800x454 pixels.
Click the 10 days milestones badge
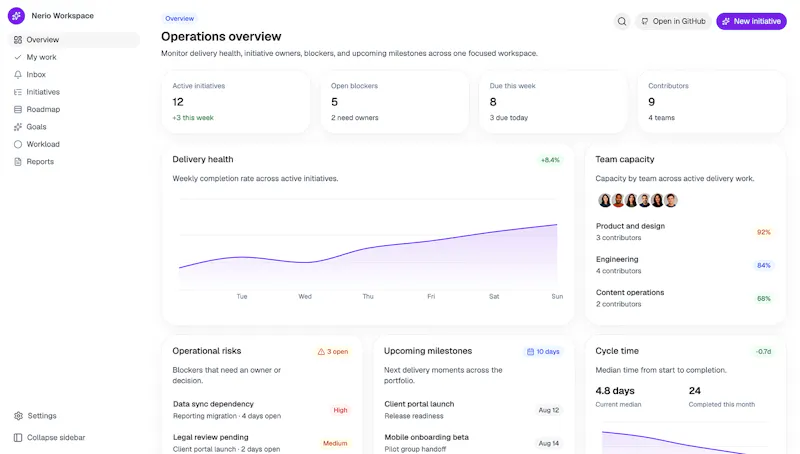coord(543,351)
